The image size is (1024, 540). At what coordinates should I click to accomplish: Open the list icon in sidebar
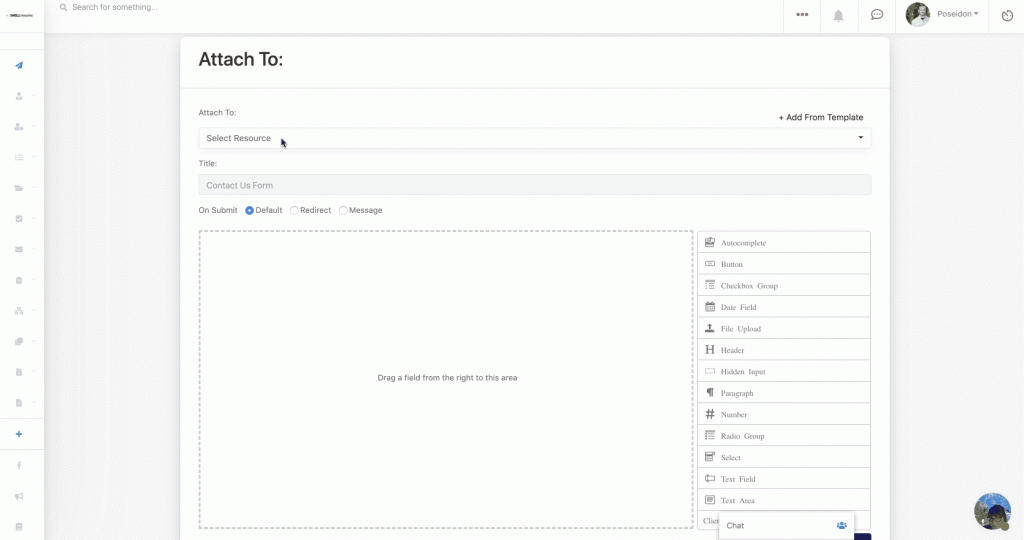click(x=19, y=157)
